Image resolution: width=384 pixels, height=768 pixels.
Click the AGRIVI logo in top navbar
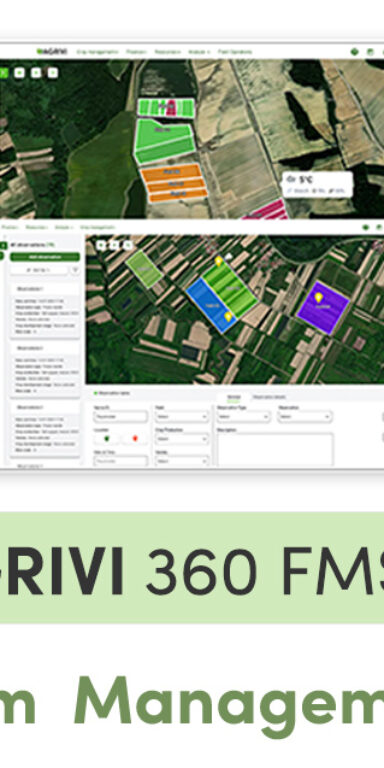pos(52,51)
